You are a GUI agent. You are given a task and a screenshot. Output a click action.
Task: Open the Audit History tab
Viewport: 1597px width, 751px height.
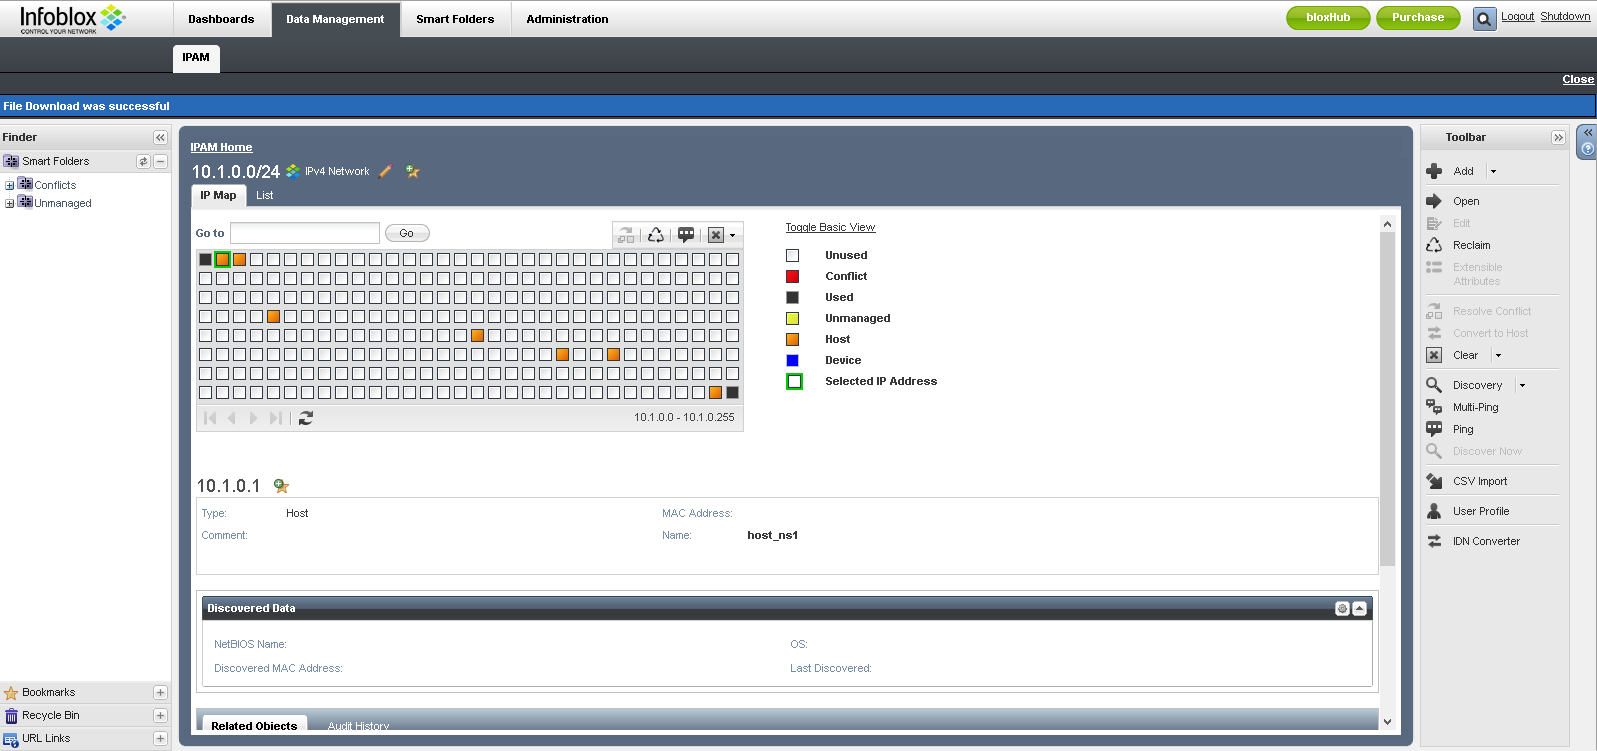coord(358,726)
